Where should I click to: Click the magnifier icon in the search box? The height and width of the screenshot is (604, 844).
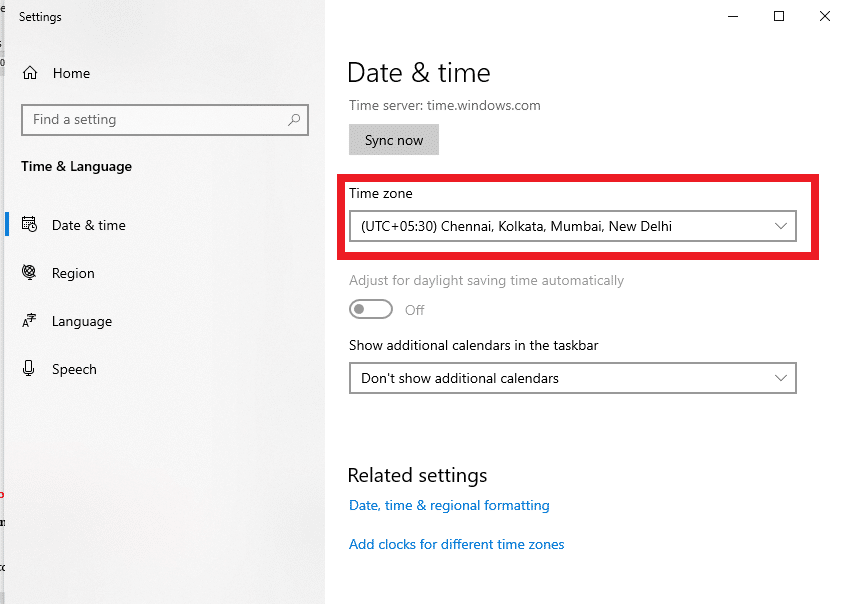tap(294, 120)
